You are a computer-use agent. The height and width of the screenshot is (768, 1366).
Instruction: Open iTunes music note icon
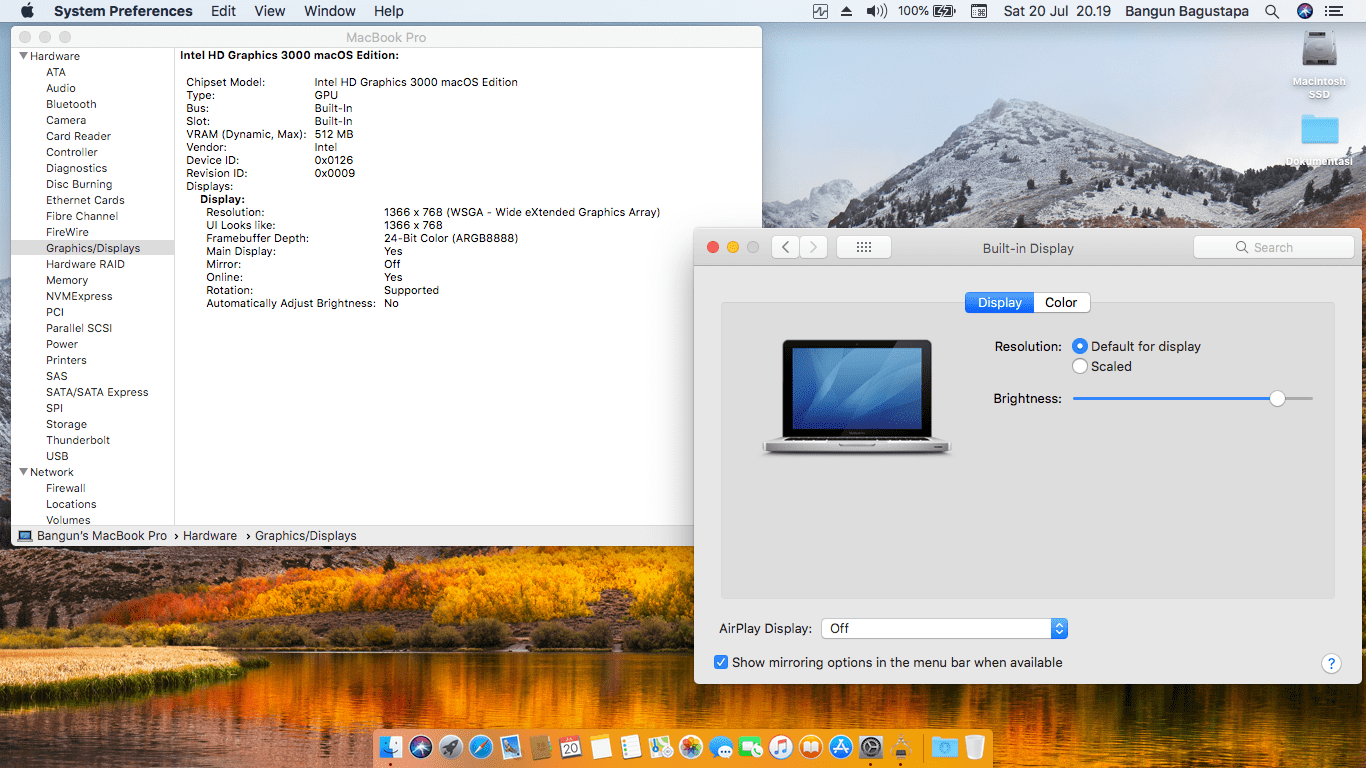tap(781, 746)
